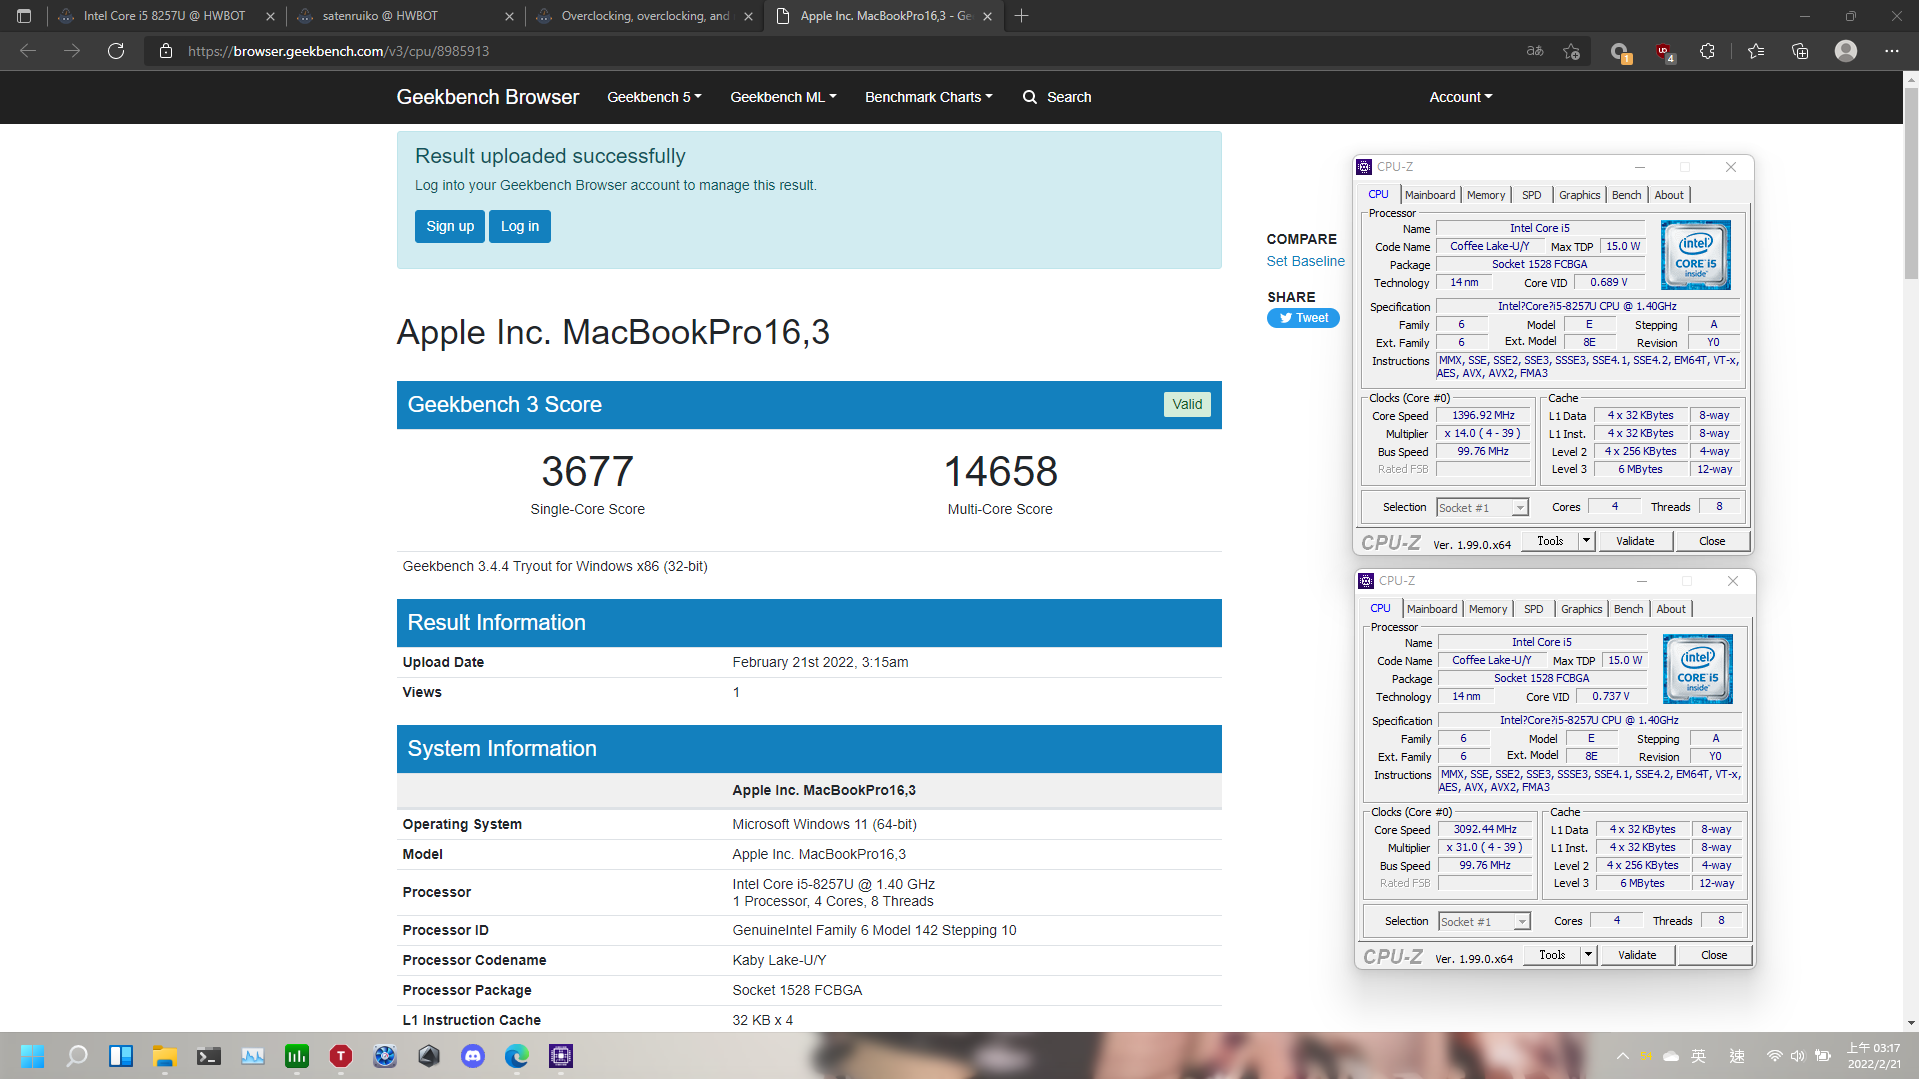Reload the Geekbench page

(x=116, y=51)
